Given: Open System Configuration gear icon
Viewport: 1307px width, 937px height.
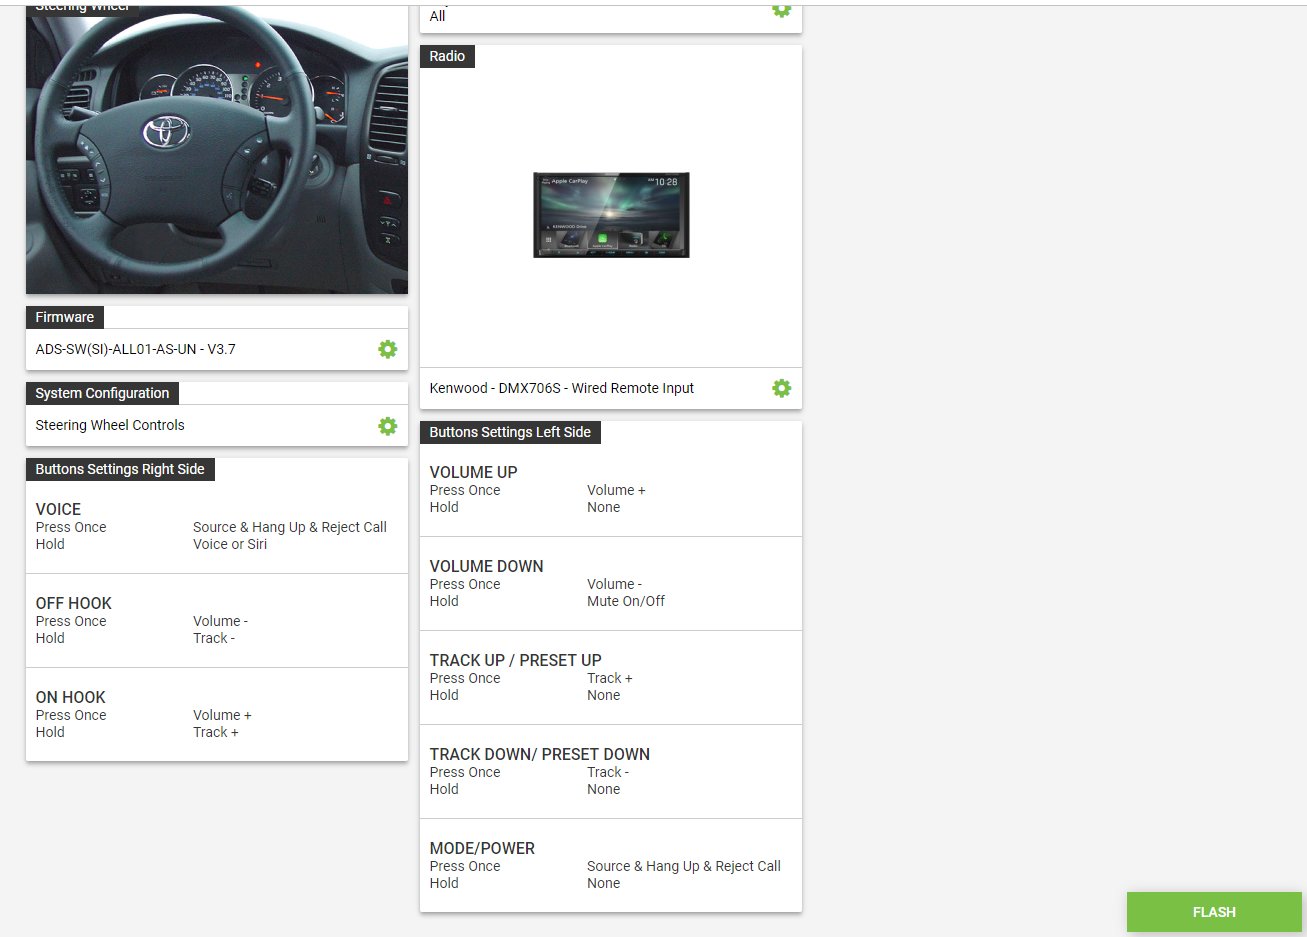Looking at the screenshot, I should click(x=388, y=425).
